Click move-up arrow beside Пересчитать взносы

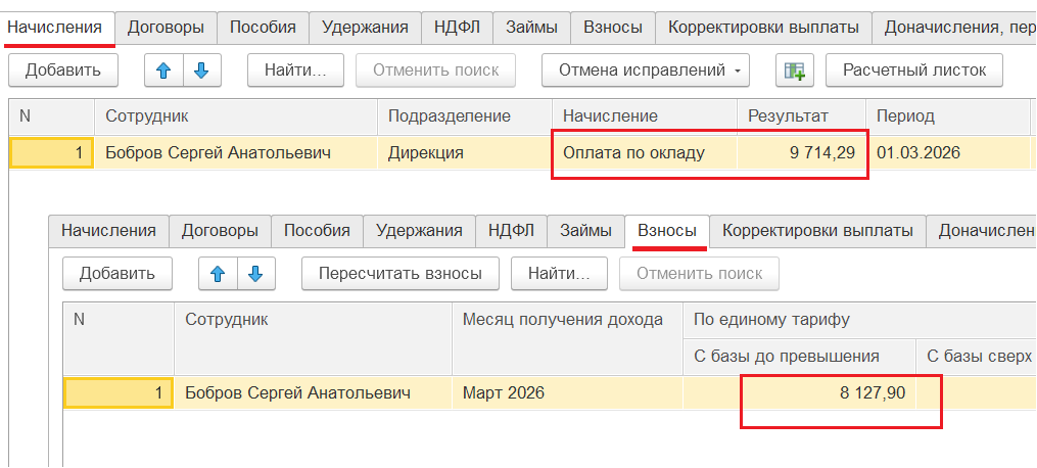tap(217, 273)
